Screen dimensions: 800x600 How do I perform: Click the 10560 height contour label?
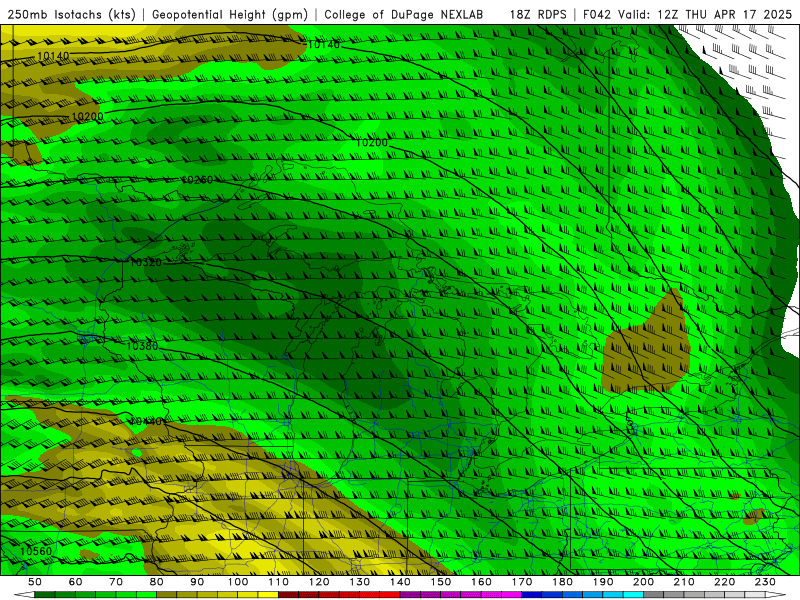click(36, 551)
